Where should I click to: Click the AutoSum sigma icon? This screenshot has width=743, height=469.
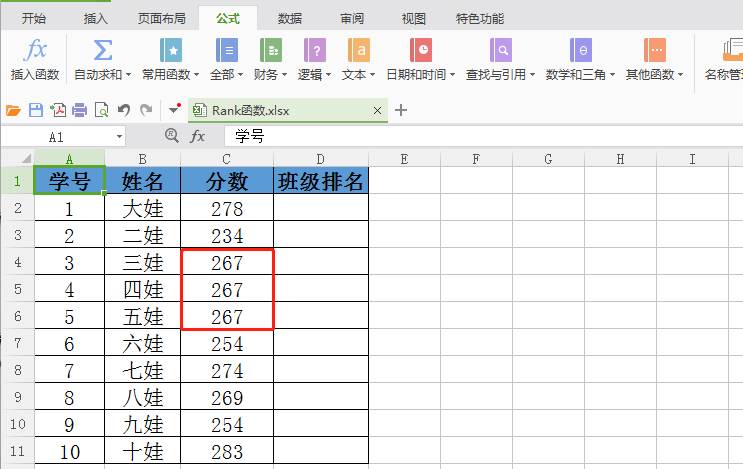click(x=103, y=50)
